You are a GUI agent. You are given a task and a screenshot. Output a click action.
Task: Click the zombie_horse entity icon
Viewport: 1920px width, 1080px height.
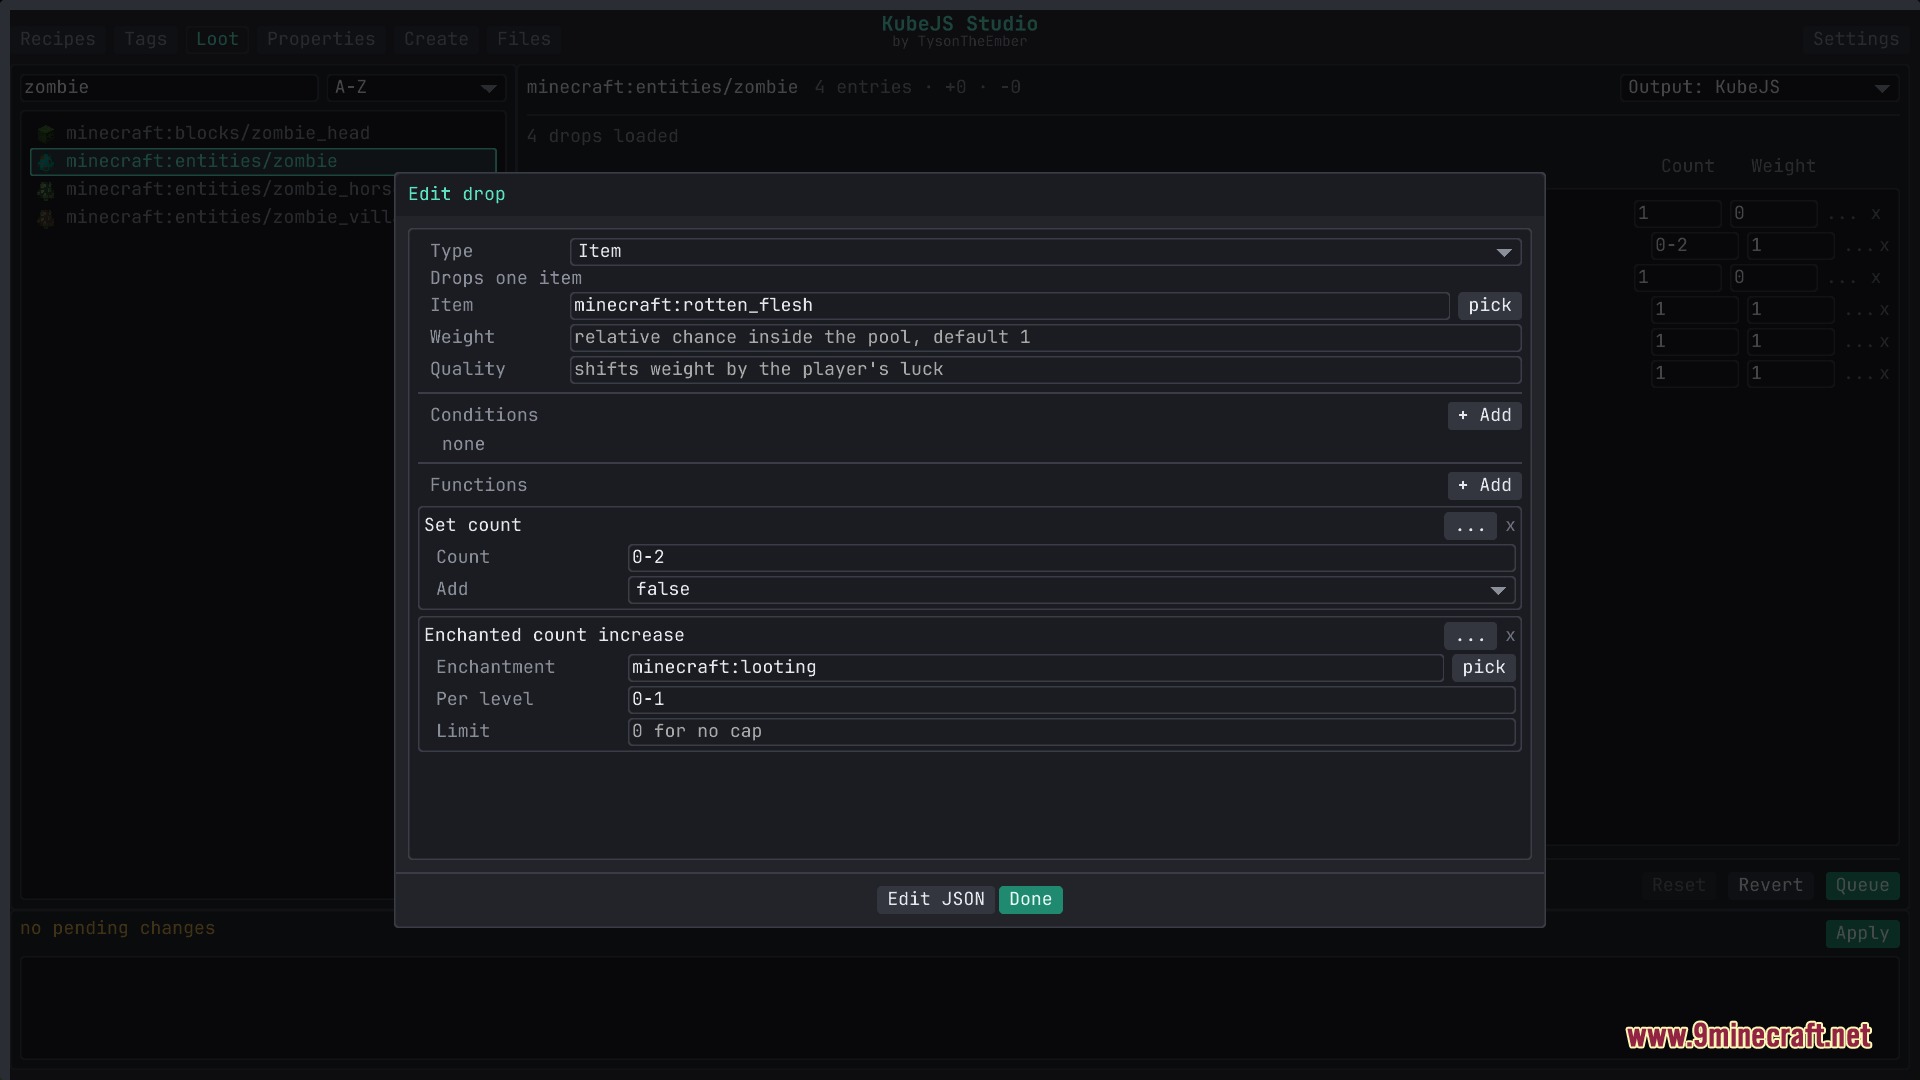[45, 189]
